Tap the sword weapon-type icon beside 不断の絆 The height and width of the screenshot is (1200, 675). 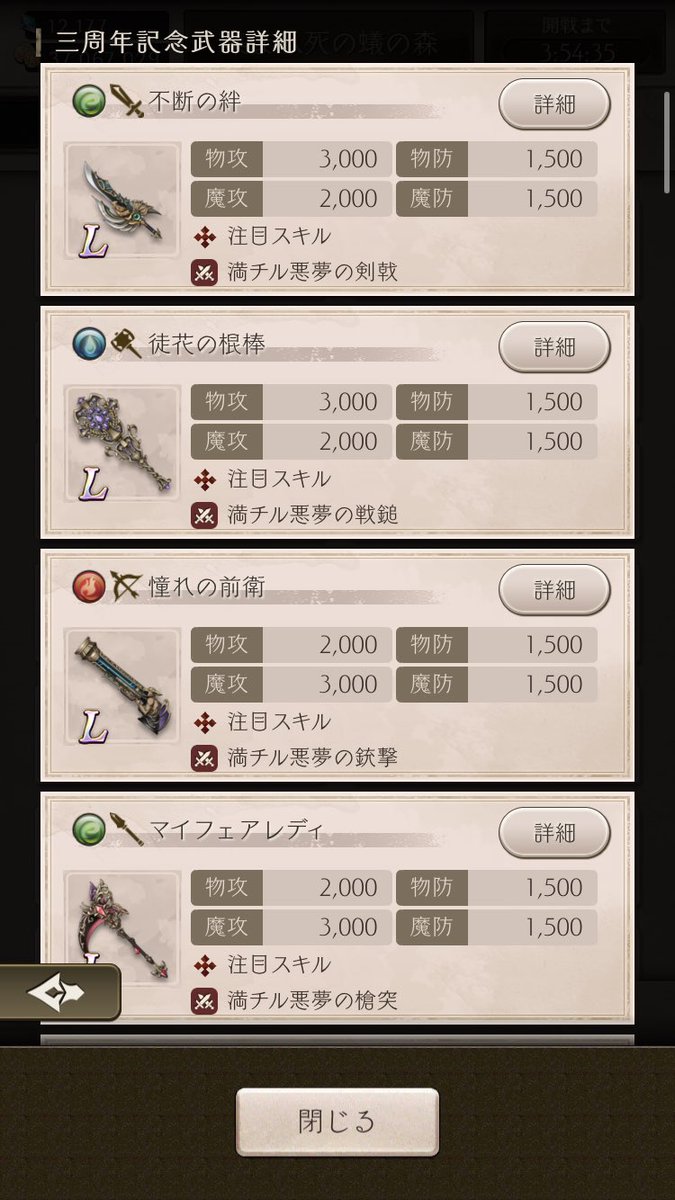pyautogui.click(x=126, y=101)
